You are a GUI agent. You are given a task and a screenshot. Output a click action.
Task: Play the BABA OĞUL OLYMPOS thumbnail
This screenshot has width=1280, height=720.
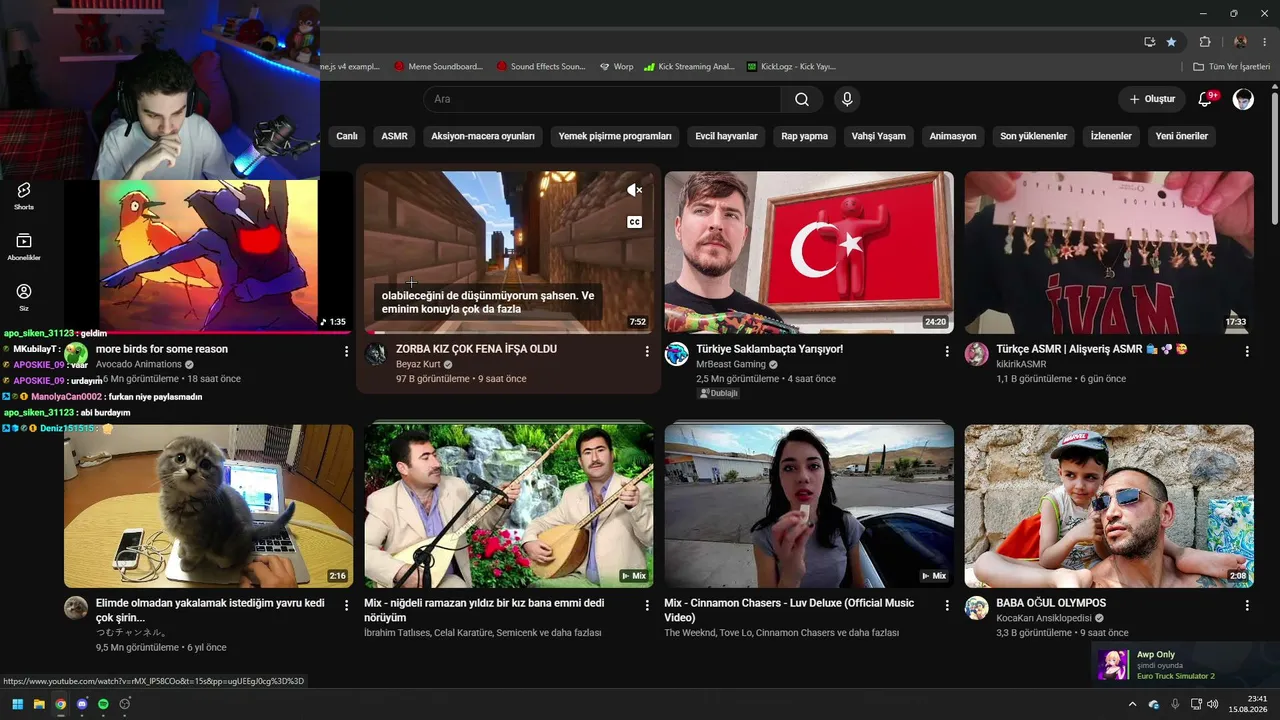(1109, 506)
